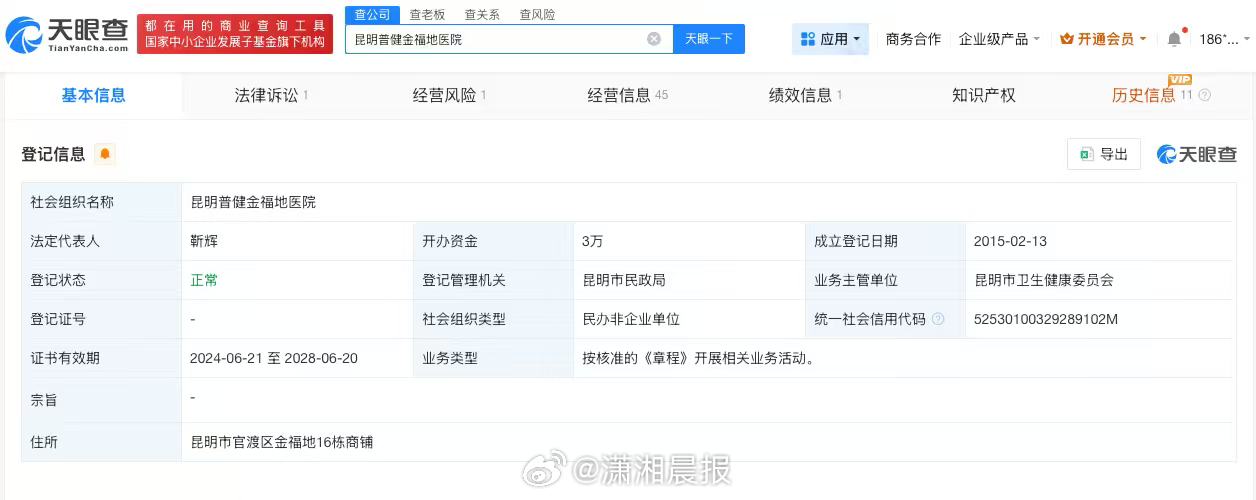Expand the 开通会员 arrow
The width and height of the screenshot is (1256, 500).
1143,39
